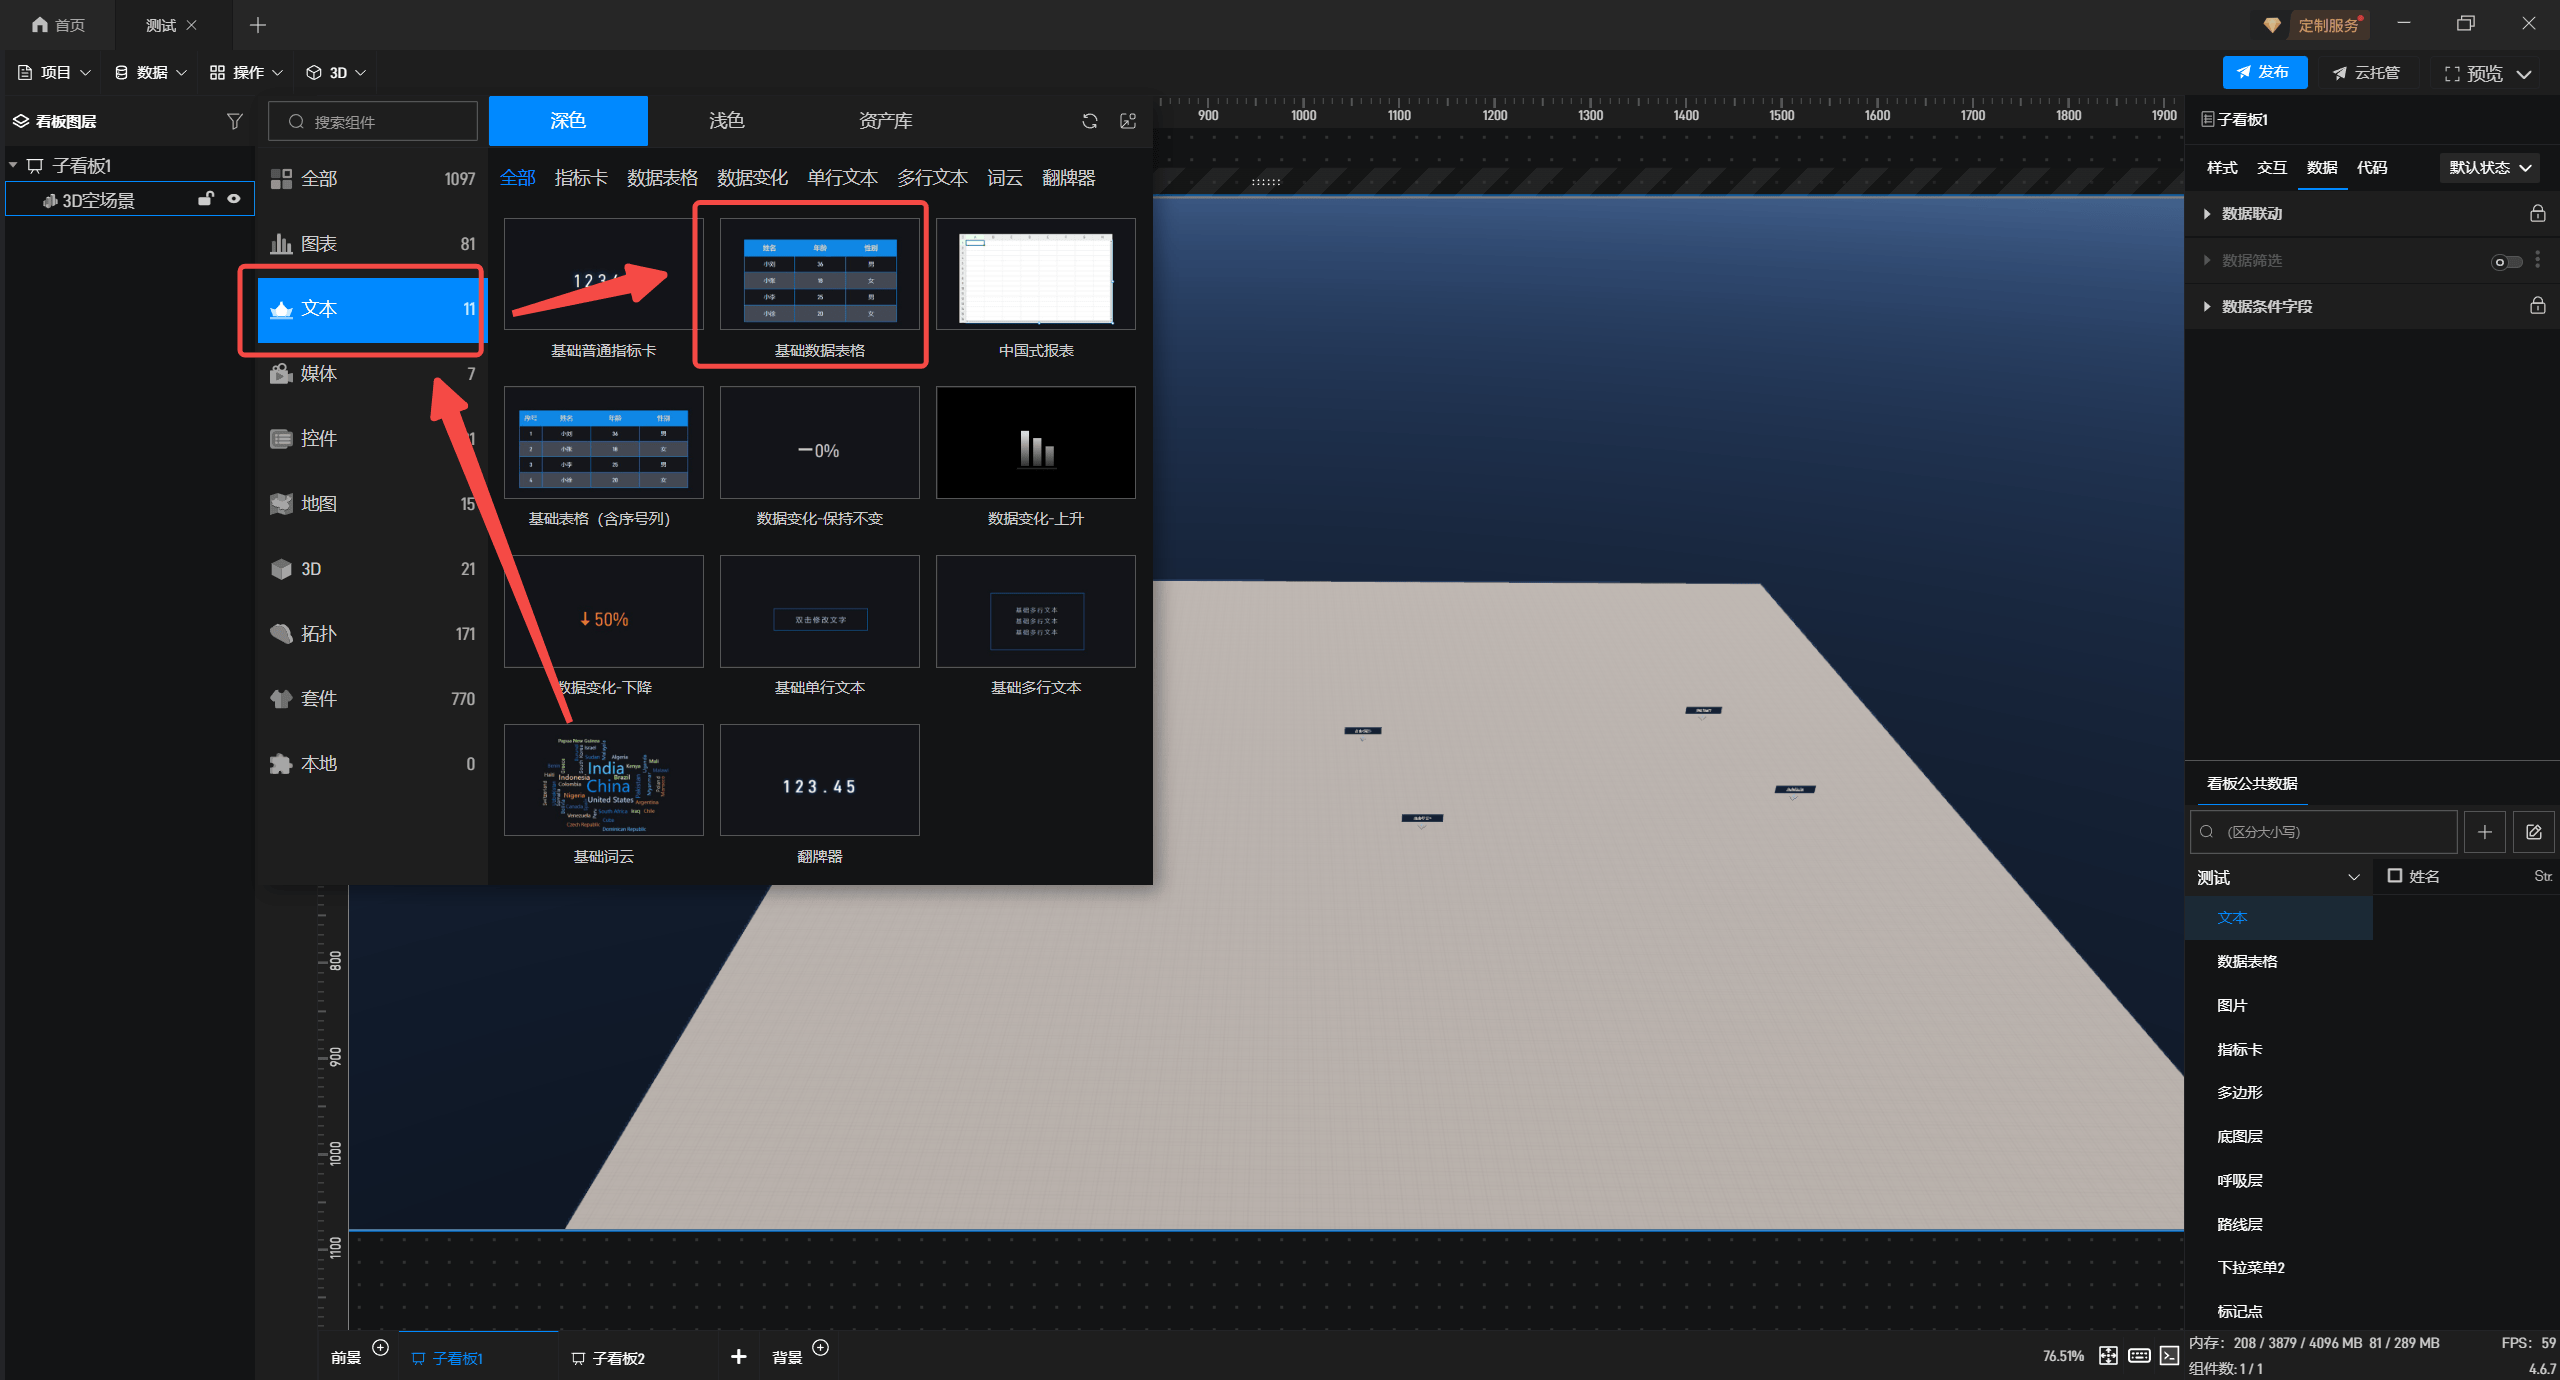Click the keyboard shortcuts icon in the status bar
2560x1380 pixels.
pos(2139,1355)
